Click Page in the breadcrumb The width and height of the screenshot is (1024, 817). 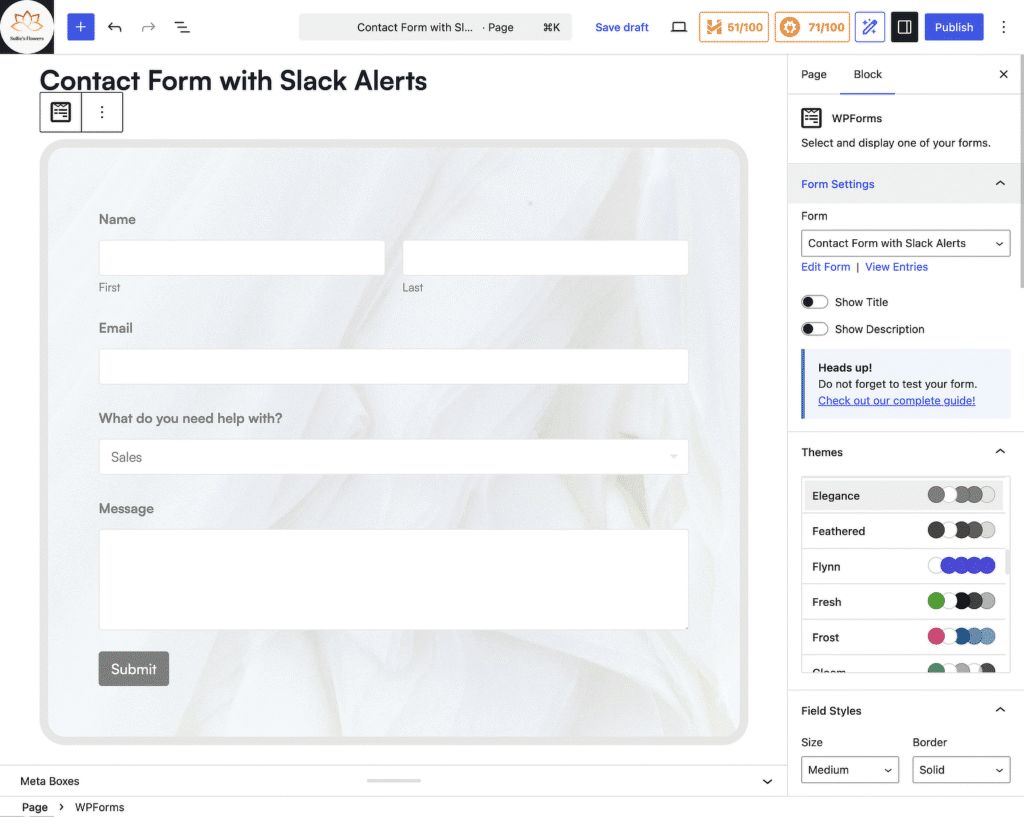pos(35,807)
